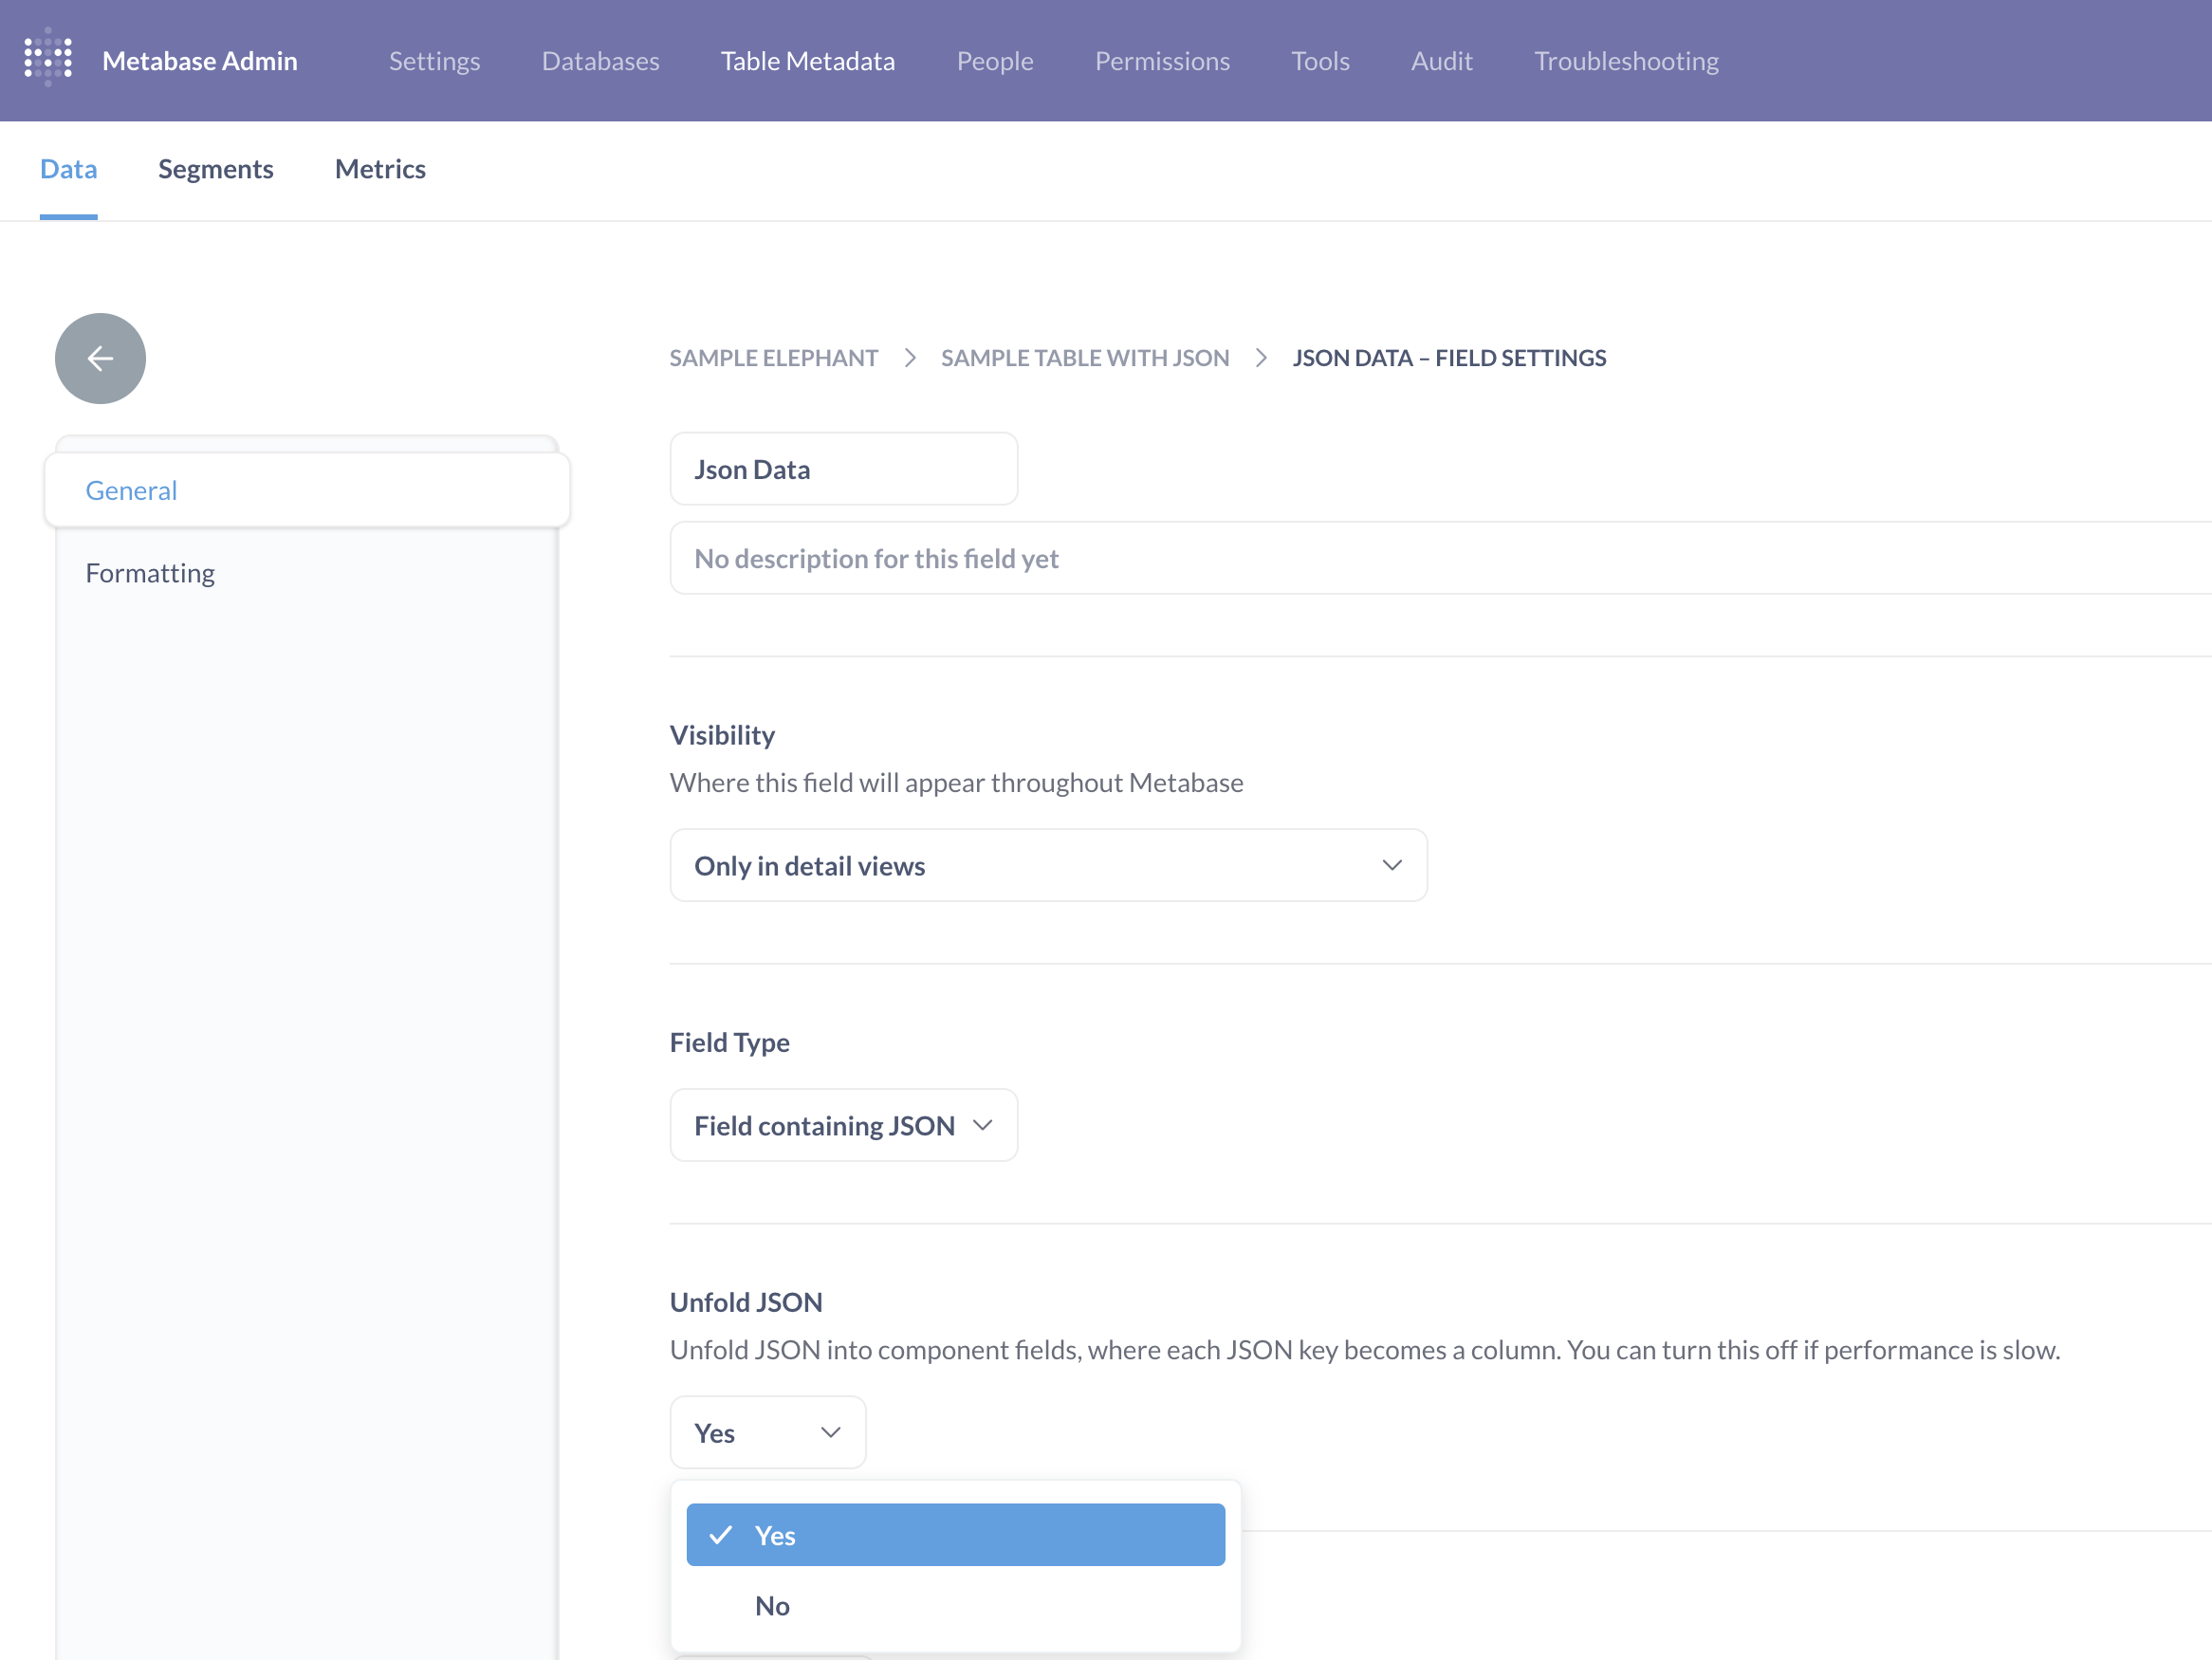Open the Databases admin menu

(600, 61)
